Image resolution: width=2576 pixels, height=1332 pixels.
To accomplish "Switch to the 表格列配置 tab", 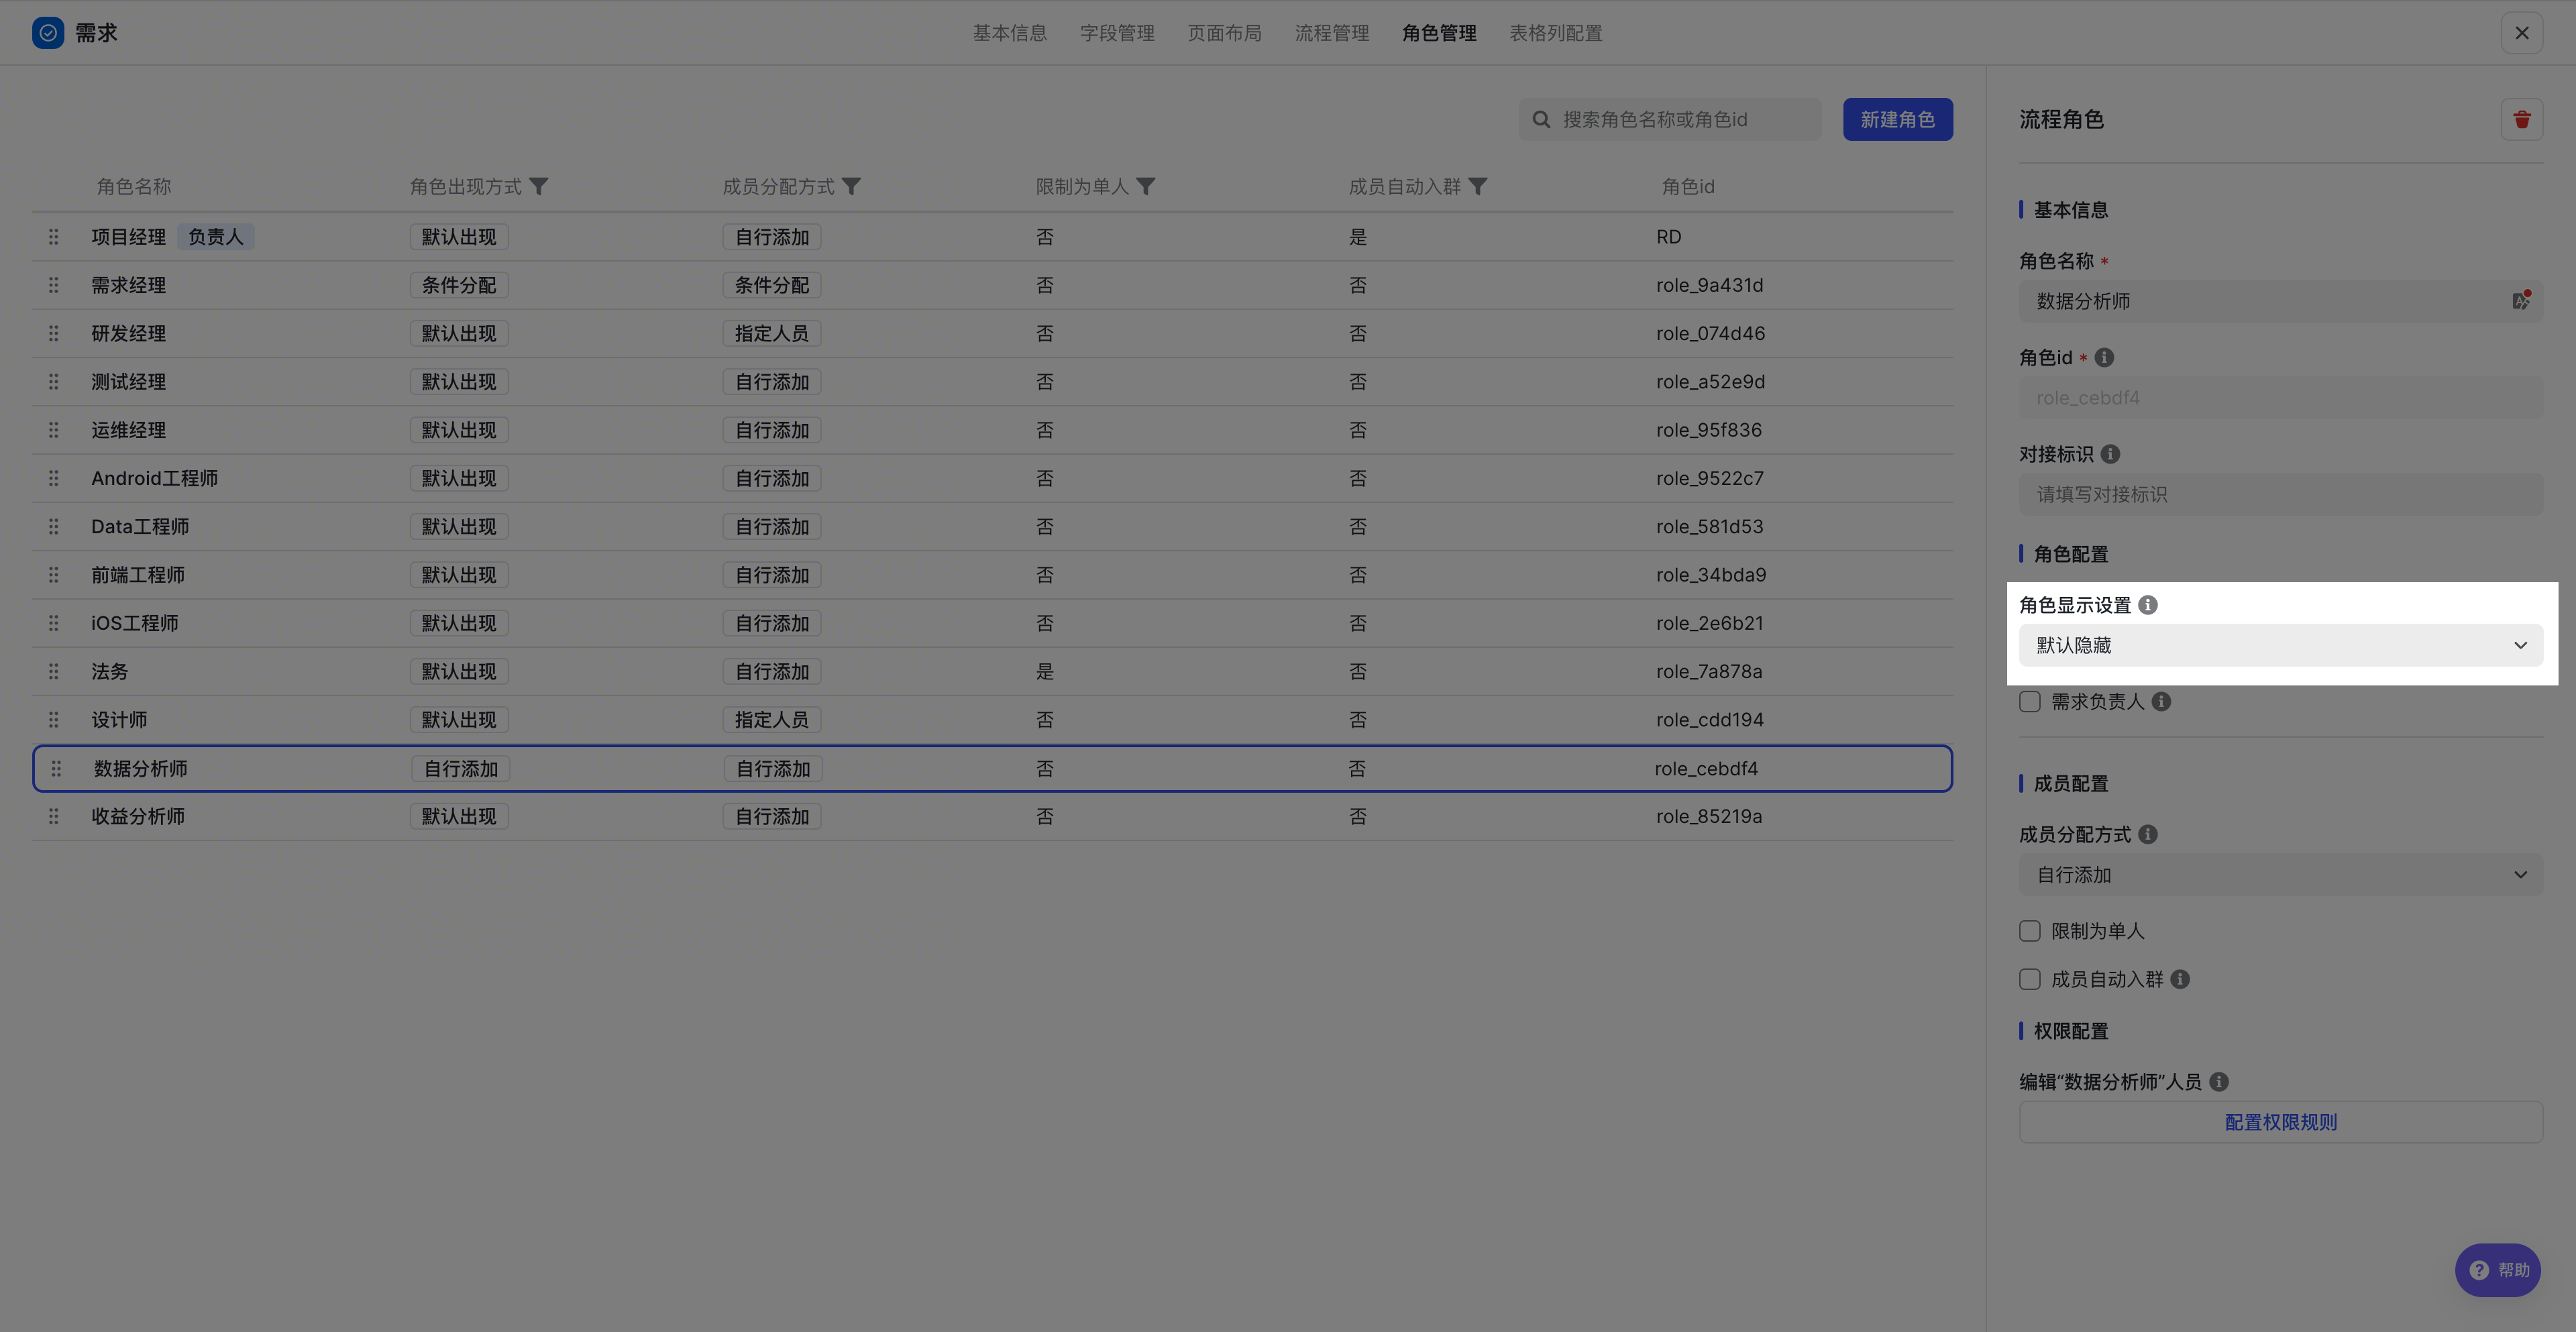I will 1556,33.
